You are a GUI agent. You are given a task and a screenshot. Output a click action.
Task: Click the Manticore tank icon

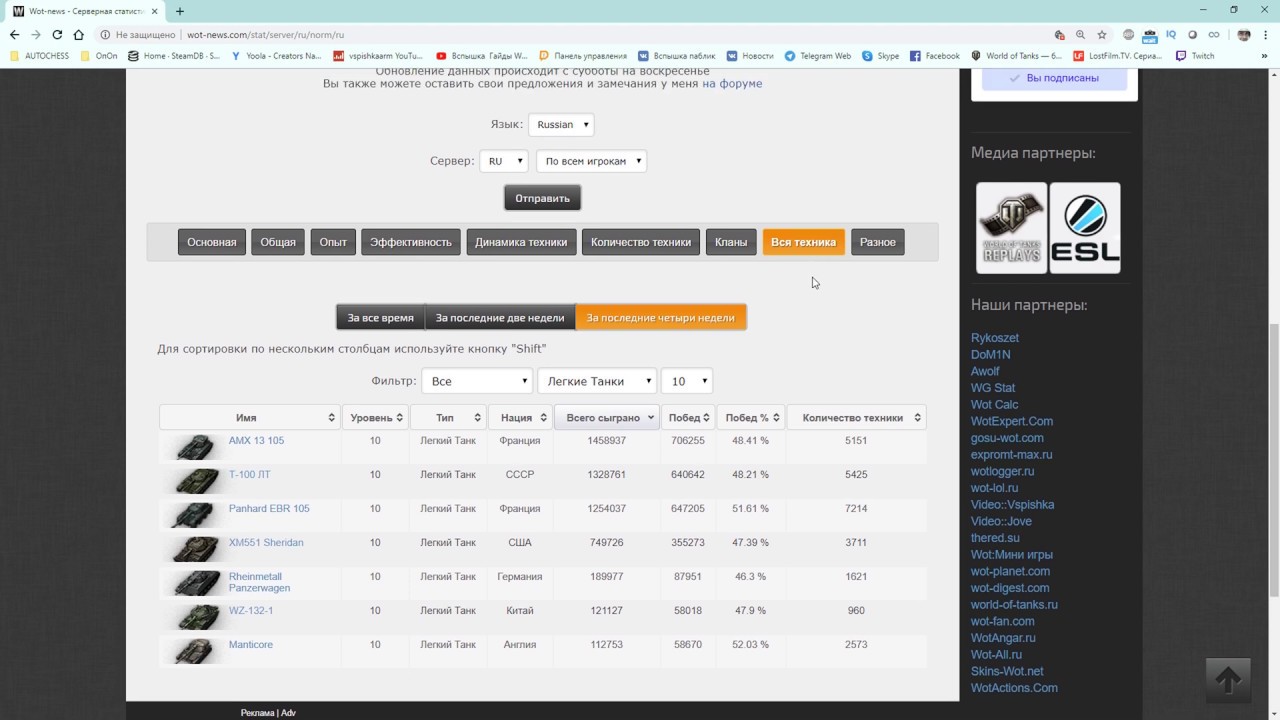(x=195, y=650)
